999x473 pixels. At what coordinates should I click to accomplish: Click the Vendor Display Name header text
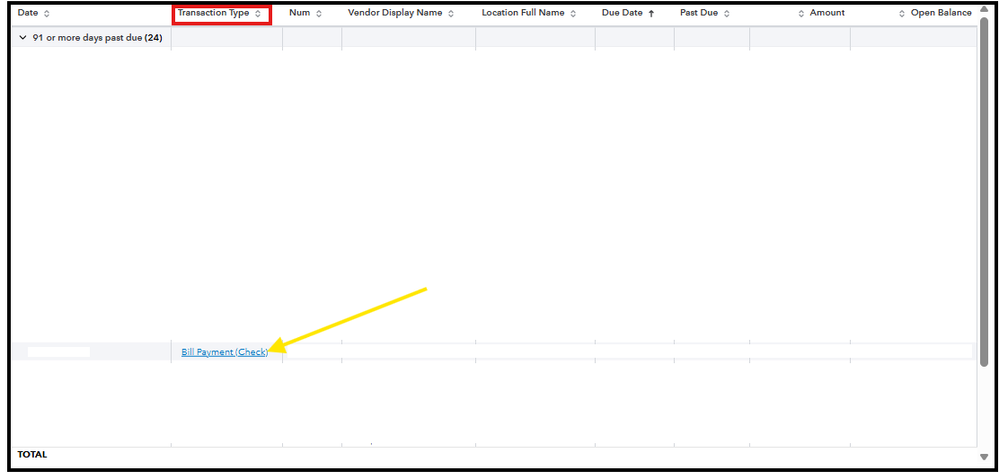click(x=395, y=13)
